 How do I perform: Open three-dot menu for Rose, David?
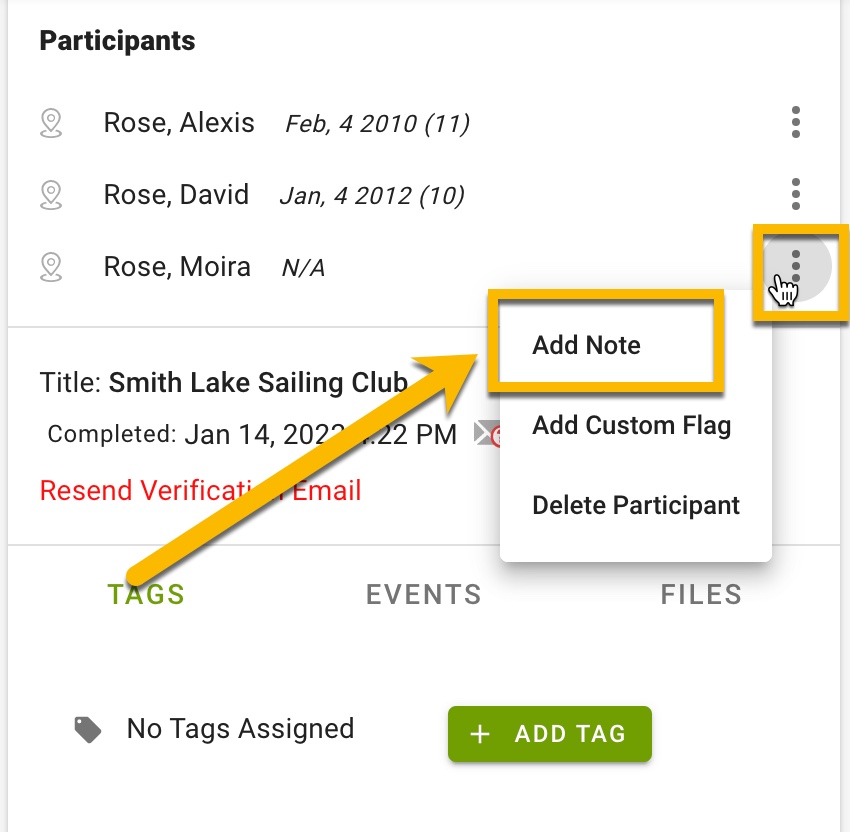click(x=795, y=194)
